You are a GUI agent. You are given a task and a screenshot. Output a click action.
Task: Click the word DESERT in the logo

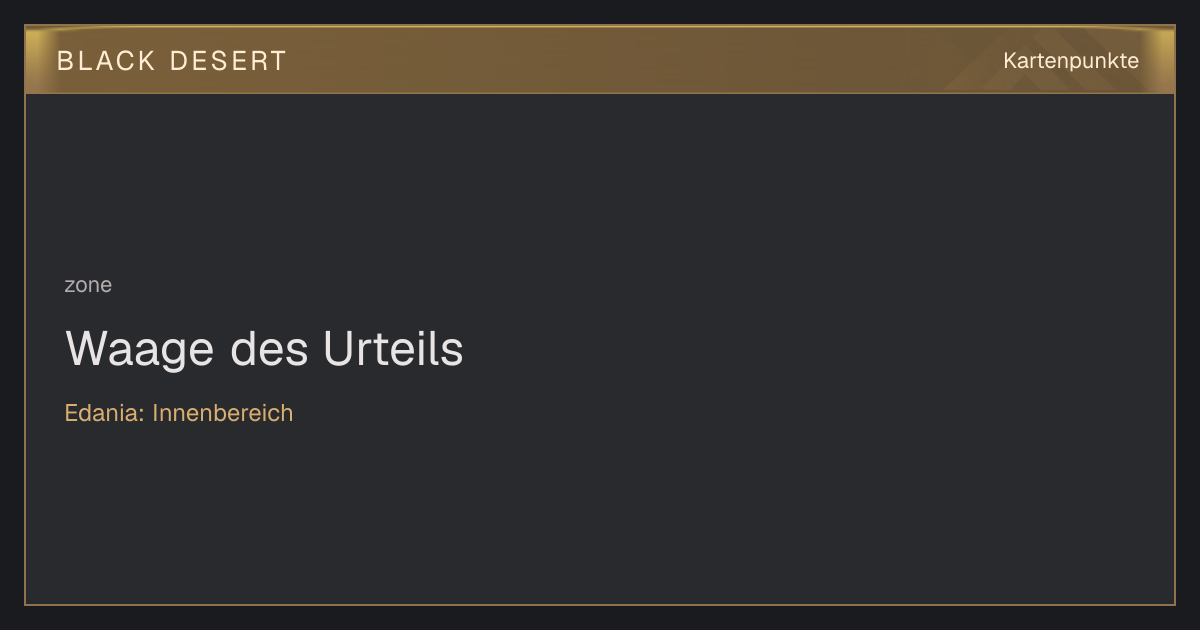pos(228,61)
